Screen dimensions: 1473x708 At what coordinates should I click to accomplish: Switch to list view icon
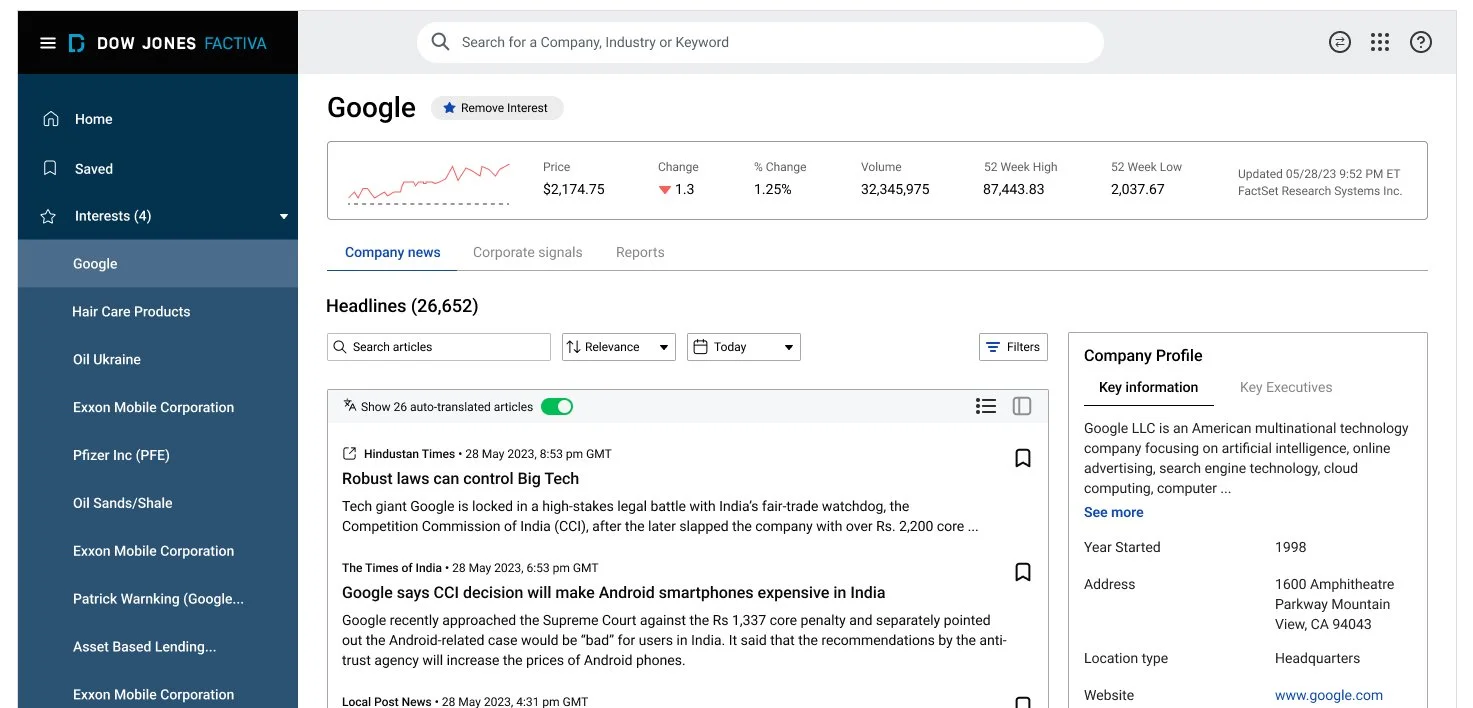coord(986,406)
